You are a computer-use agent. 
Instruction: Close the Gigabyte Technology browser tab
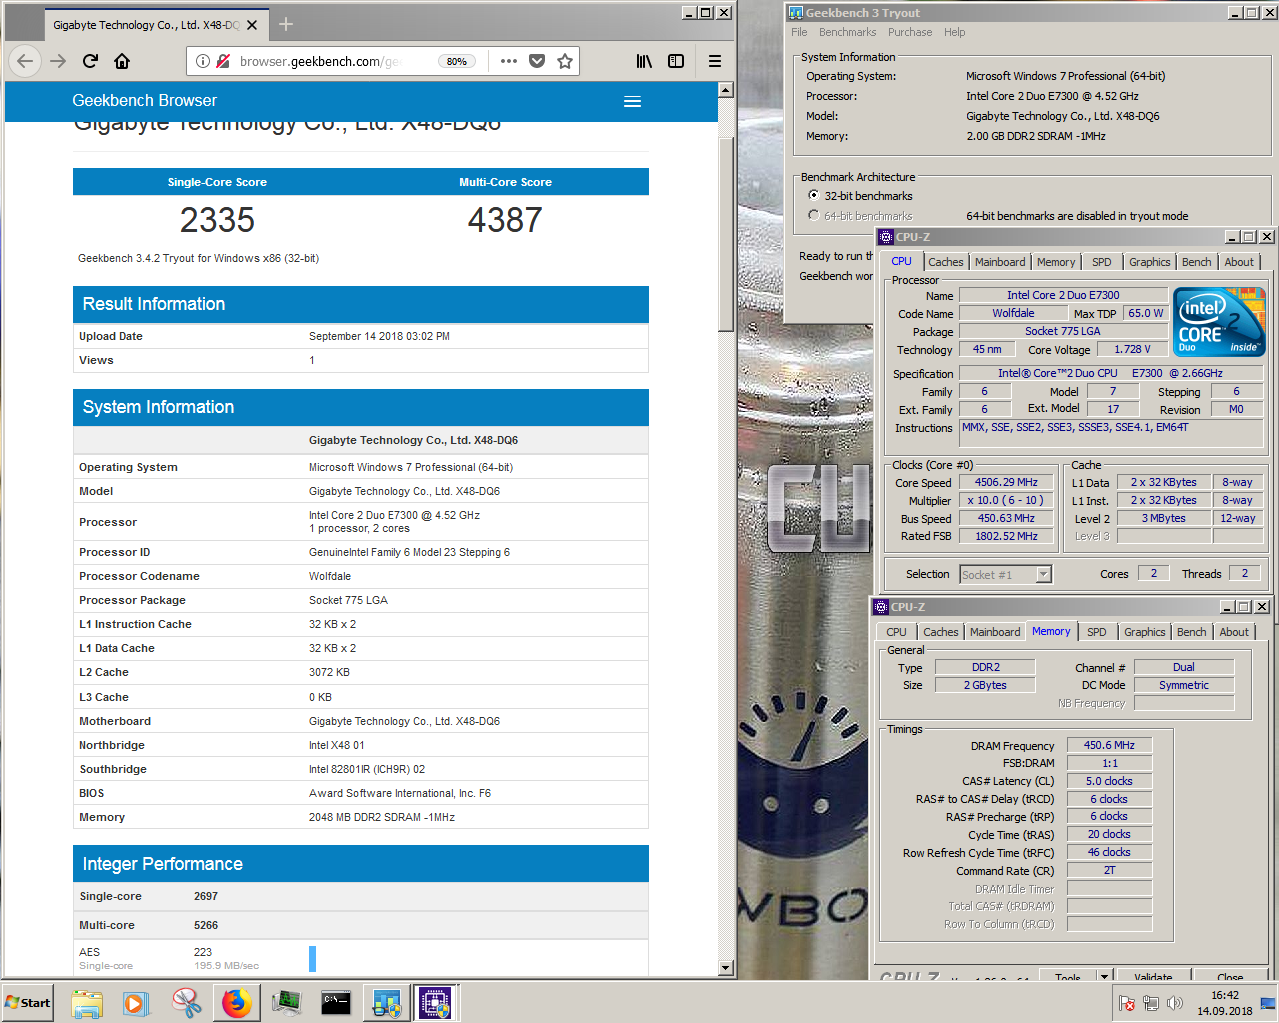coord(252,25)
